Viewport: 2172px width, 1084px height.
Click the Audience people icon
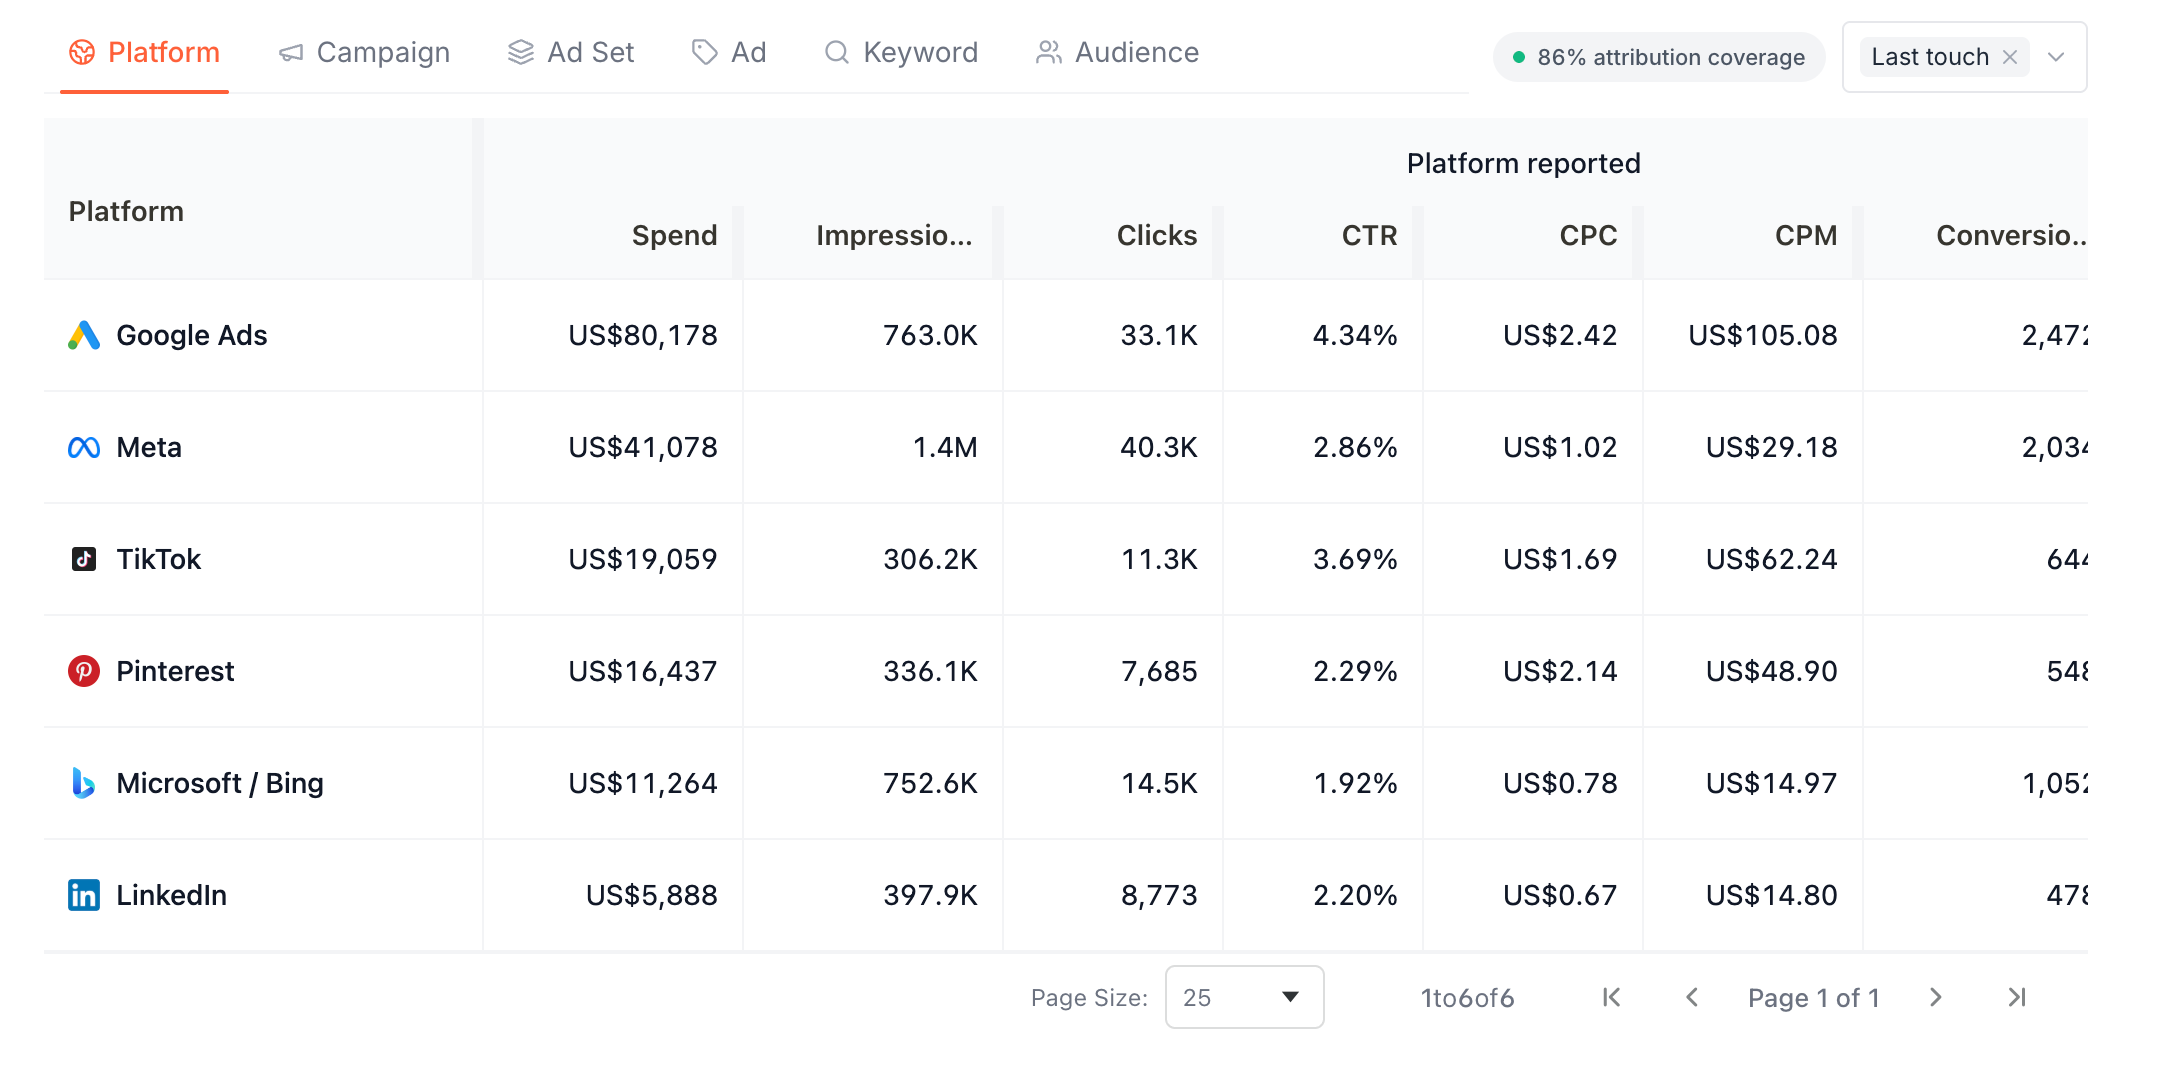point(1049,53)
